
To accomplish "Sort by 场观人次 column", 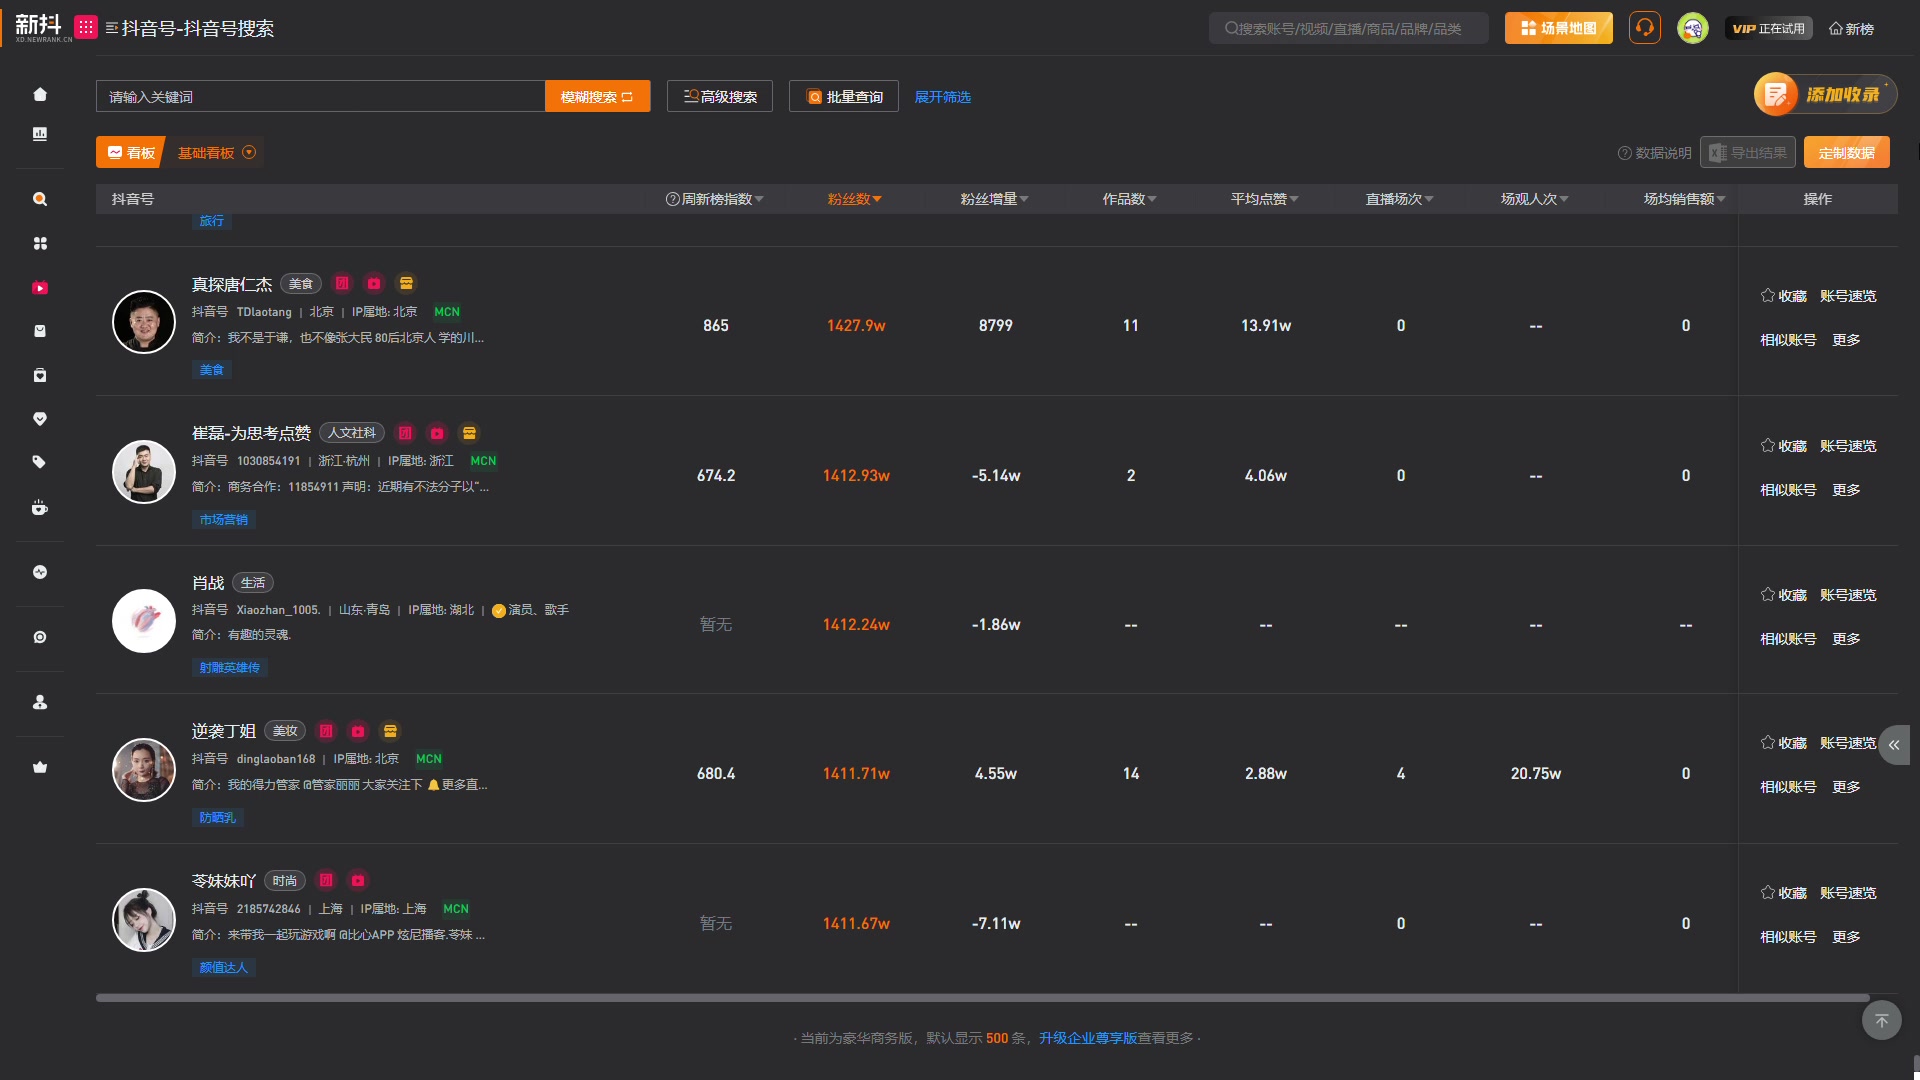I will (1535, 199).
